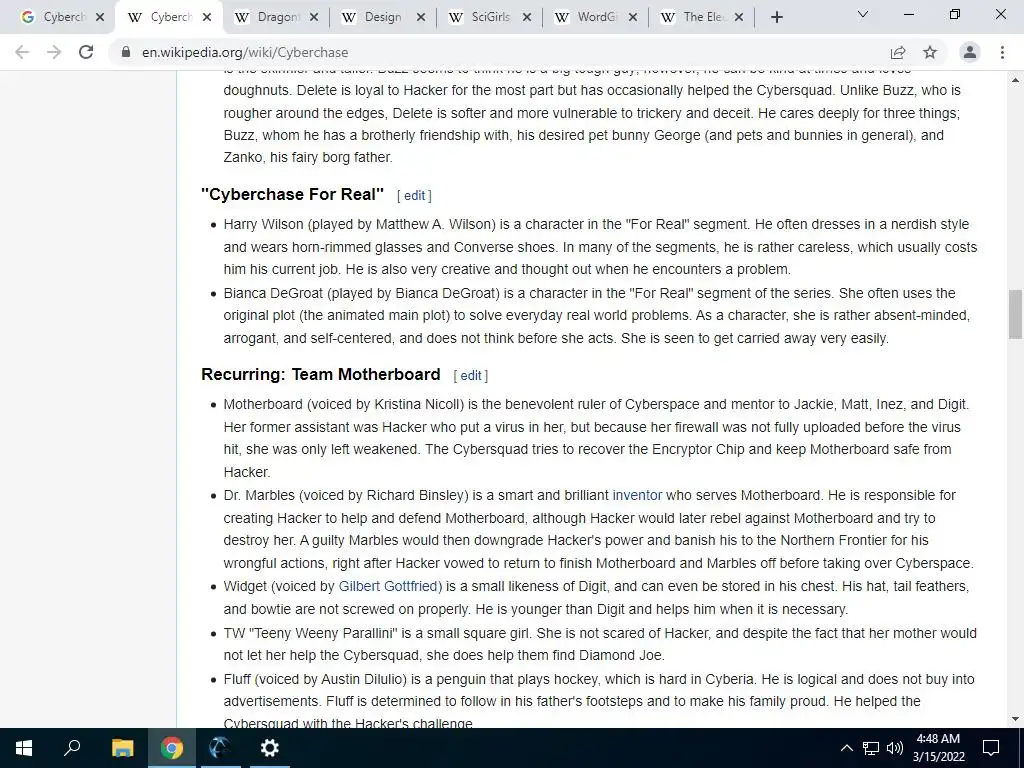Click the "Recurring: Team Motherboard" heading
1024x768 pixels.
pos(321,374)
